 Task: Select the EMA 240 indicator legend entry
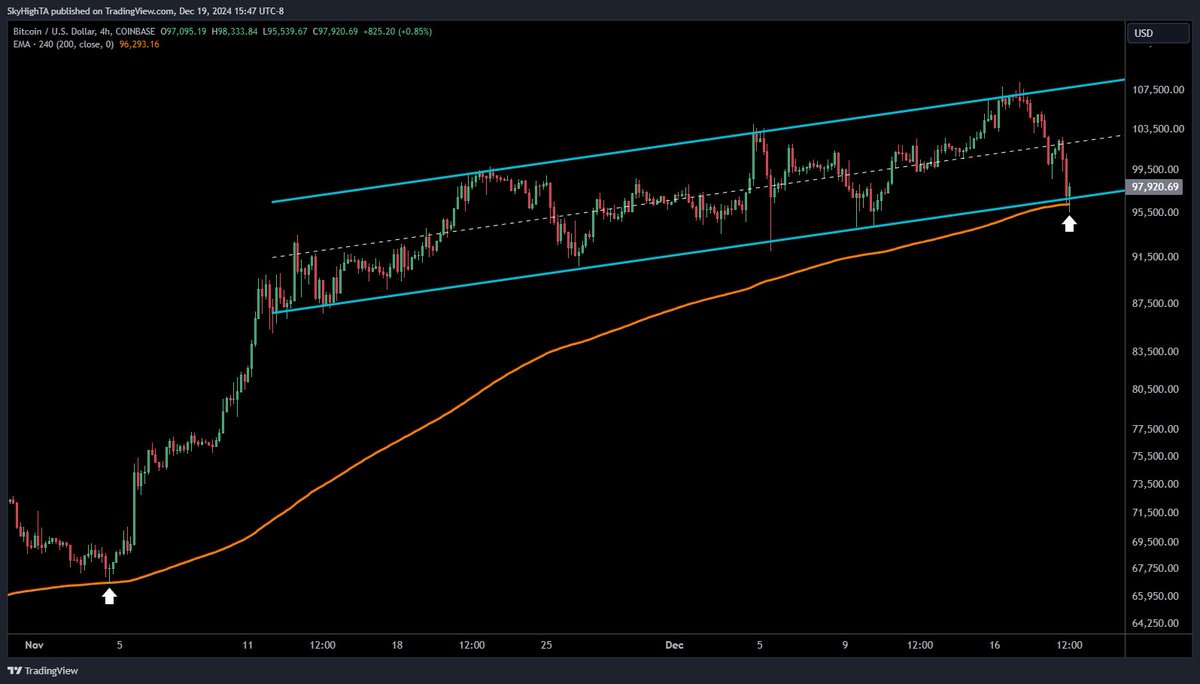pos(34,45)
